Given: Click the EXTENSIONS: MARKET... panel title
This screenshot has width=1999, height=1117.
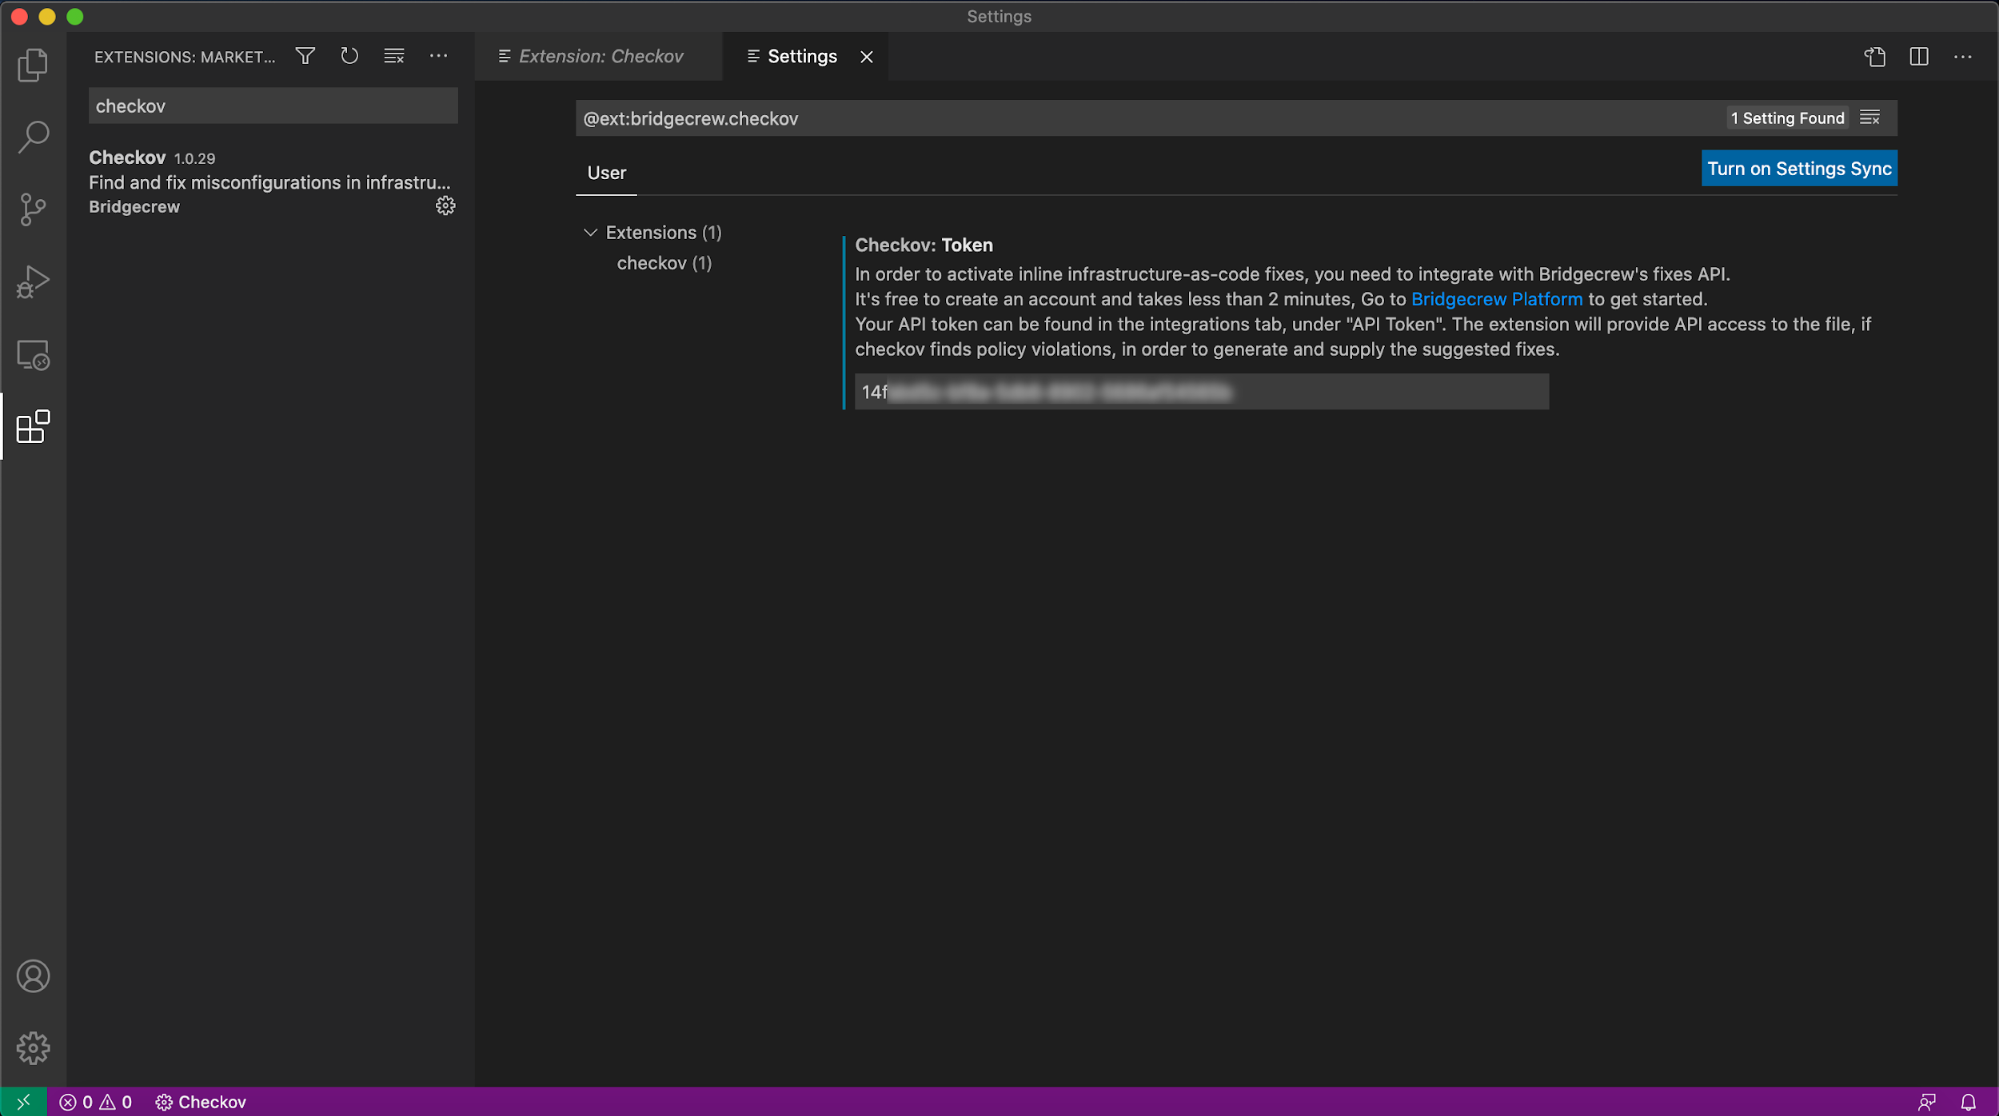Looking at the screenshot, I should [184, 57].
